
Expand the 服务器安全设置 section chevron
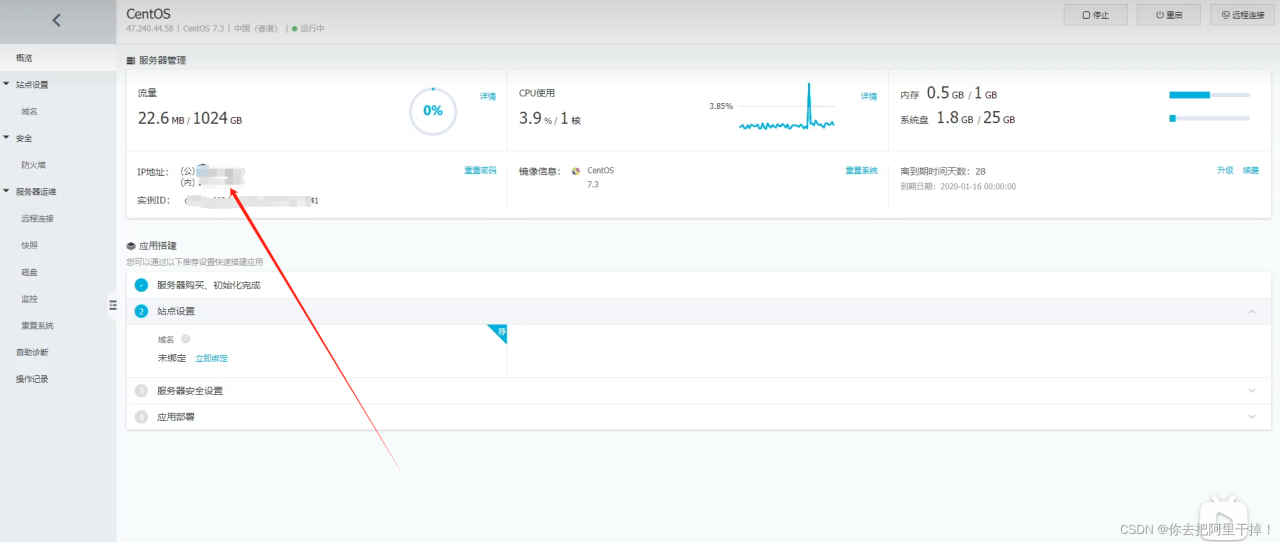[x=1251, y=391]
